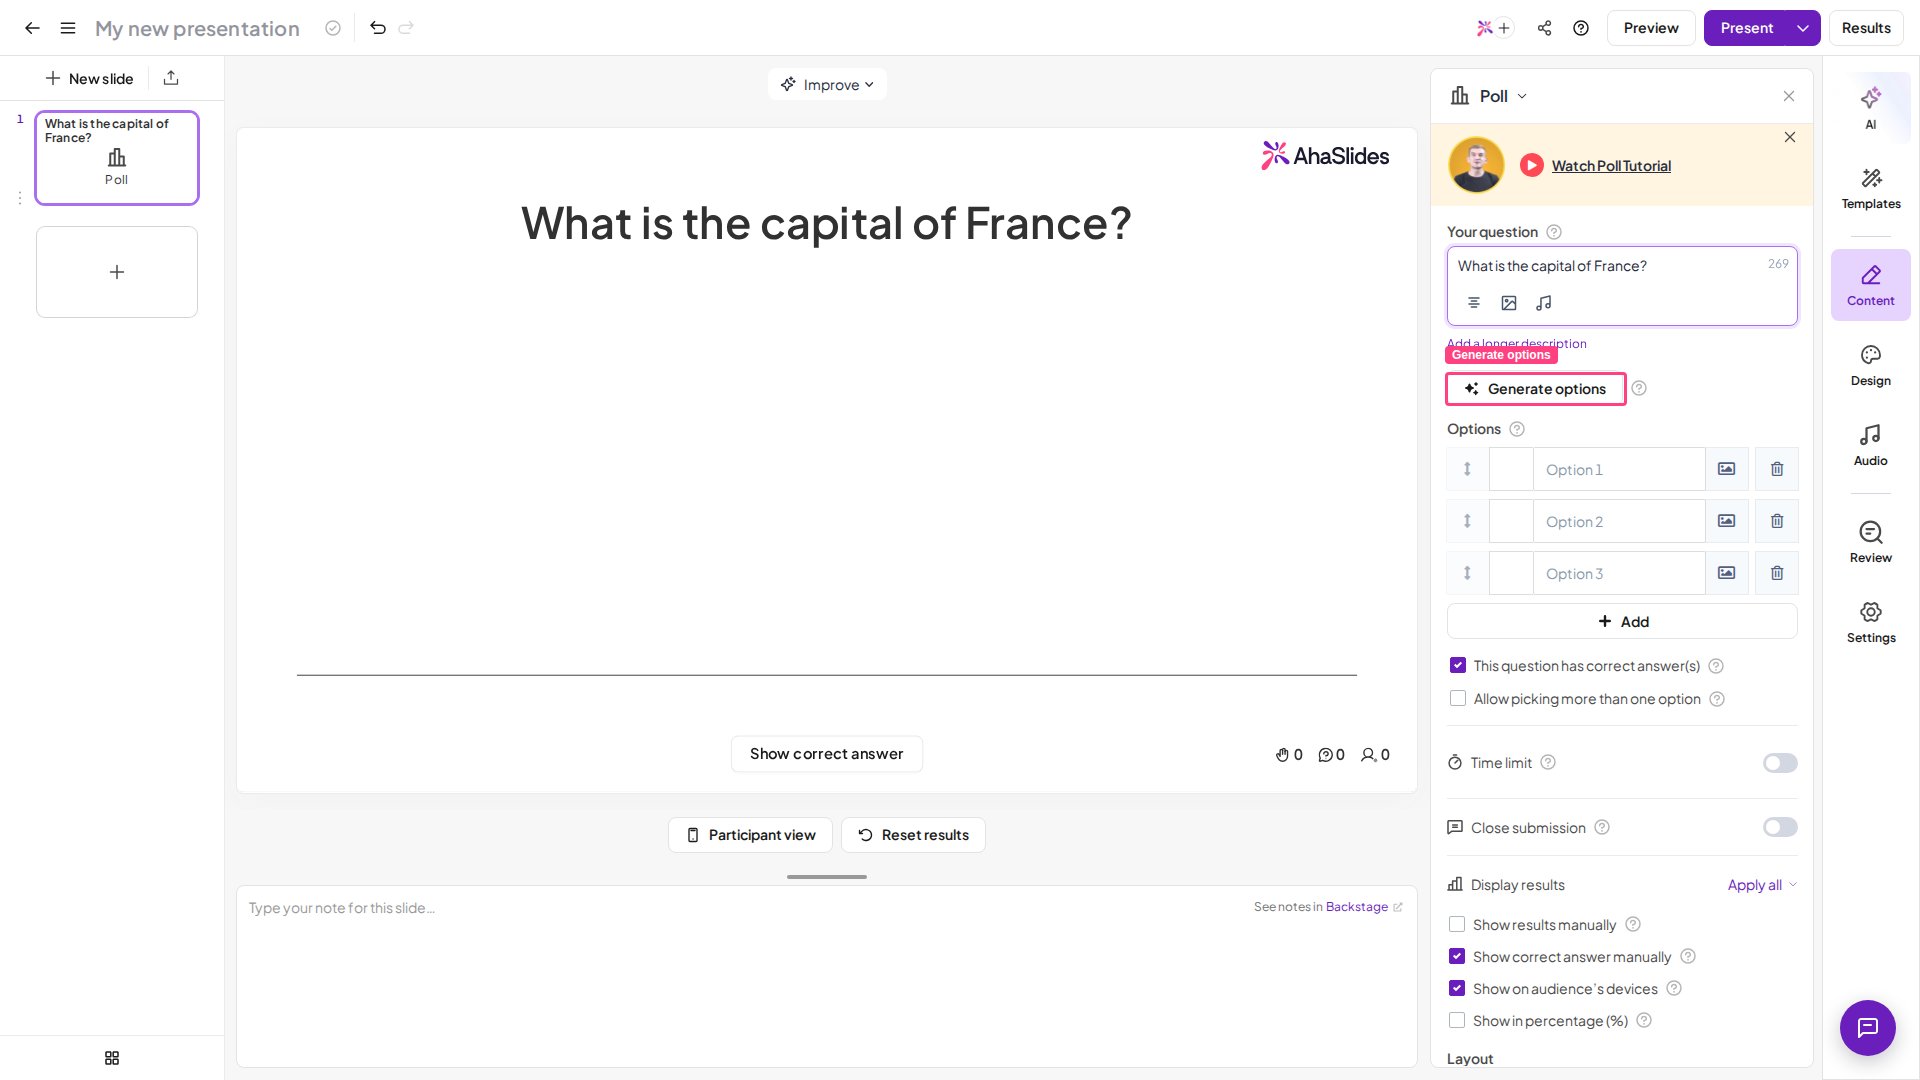
Task: Add image to Option 1
Action: (1727, 469)
